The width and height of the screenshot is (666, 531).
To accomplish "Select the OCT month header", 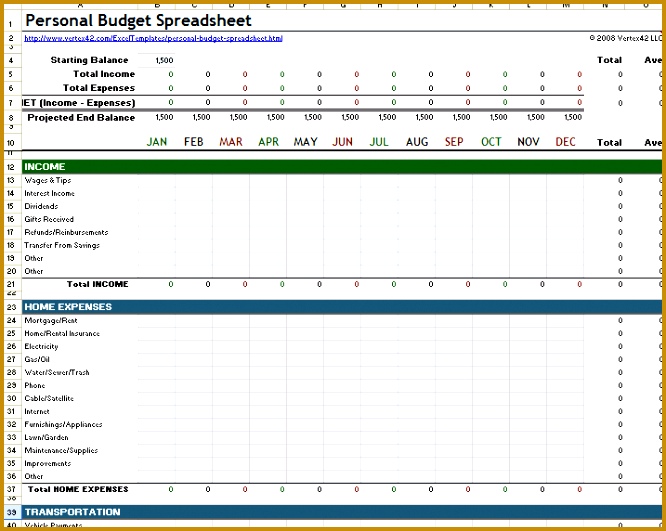I will coord(491,142).
